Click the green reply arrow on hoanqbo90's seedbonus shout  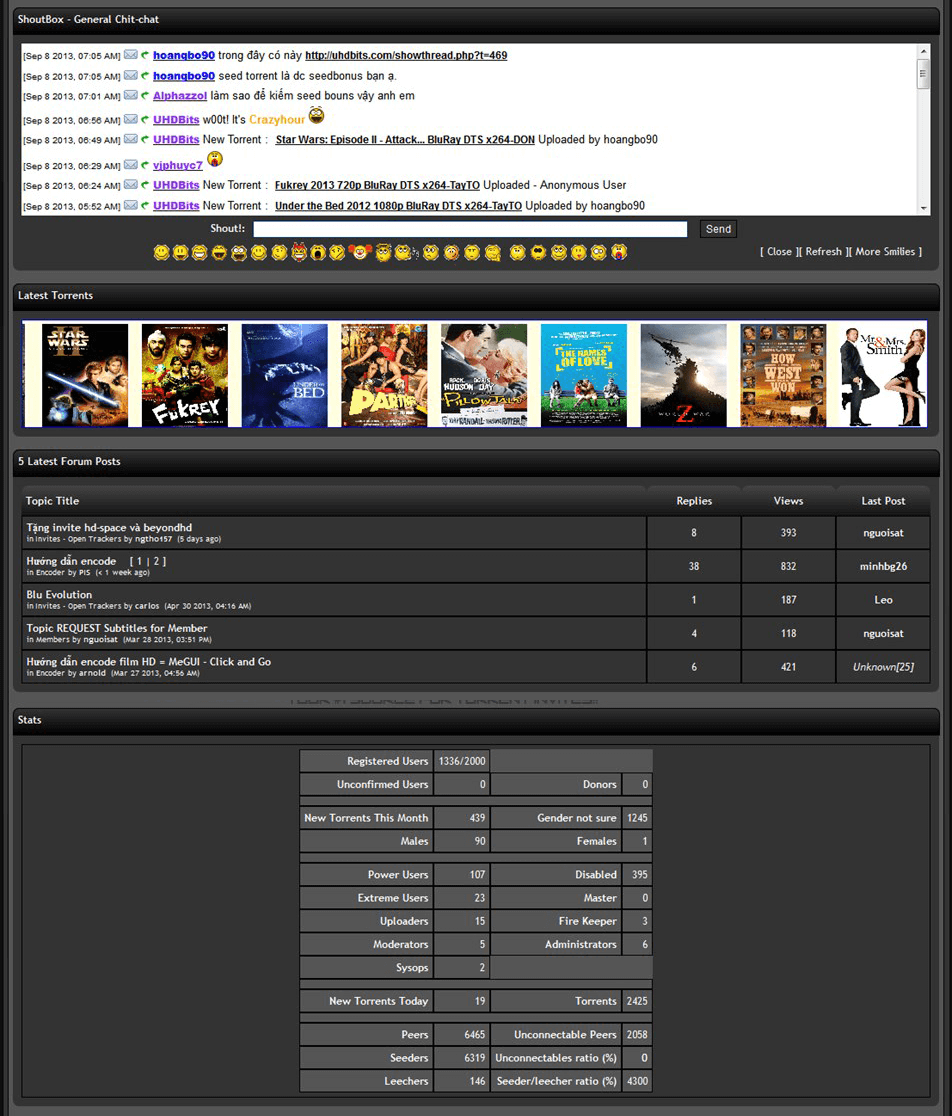pyautogui.click(x=145, y=75)
